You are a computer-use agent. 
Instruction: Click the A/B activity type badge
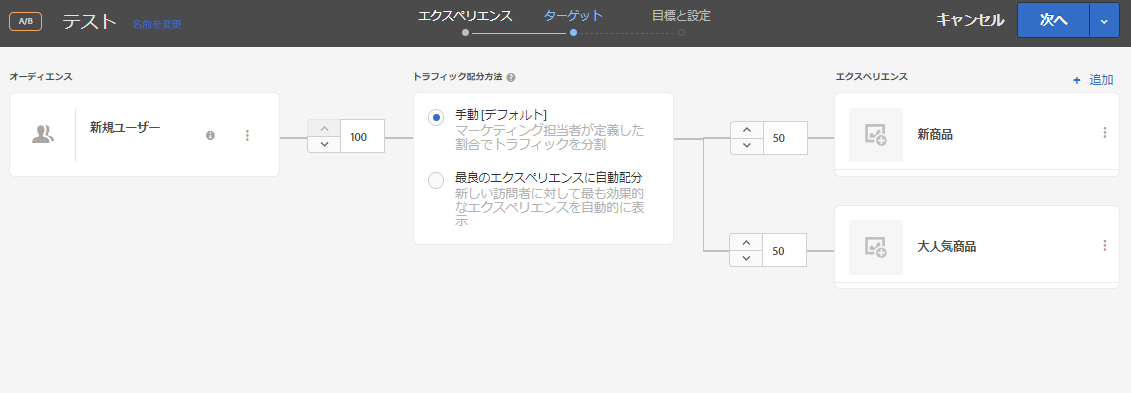click(x=25, y=21)
